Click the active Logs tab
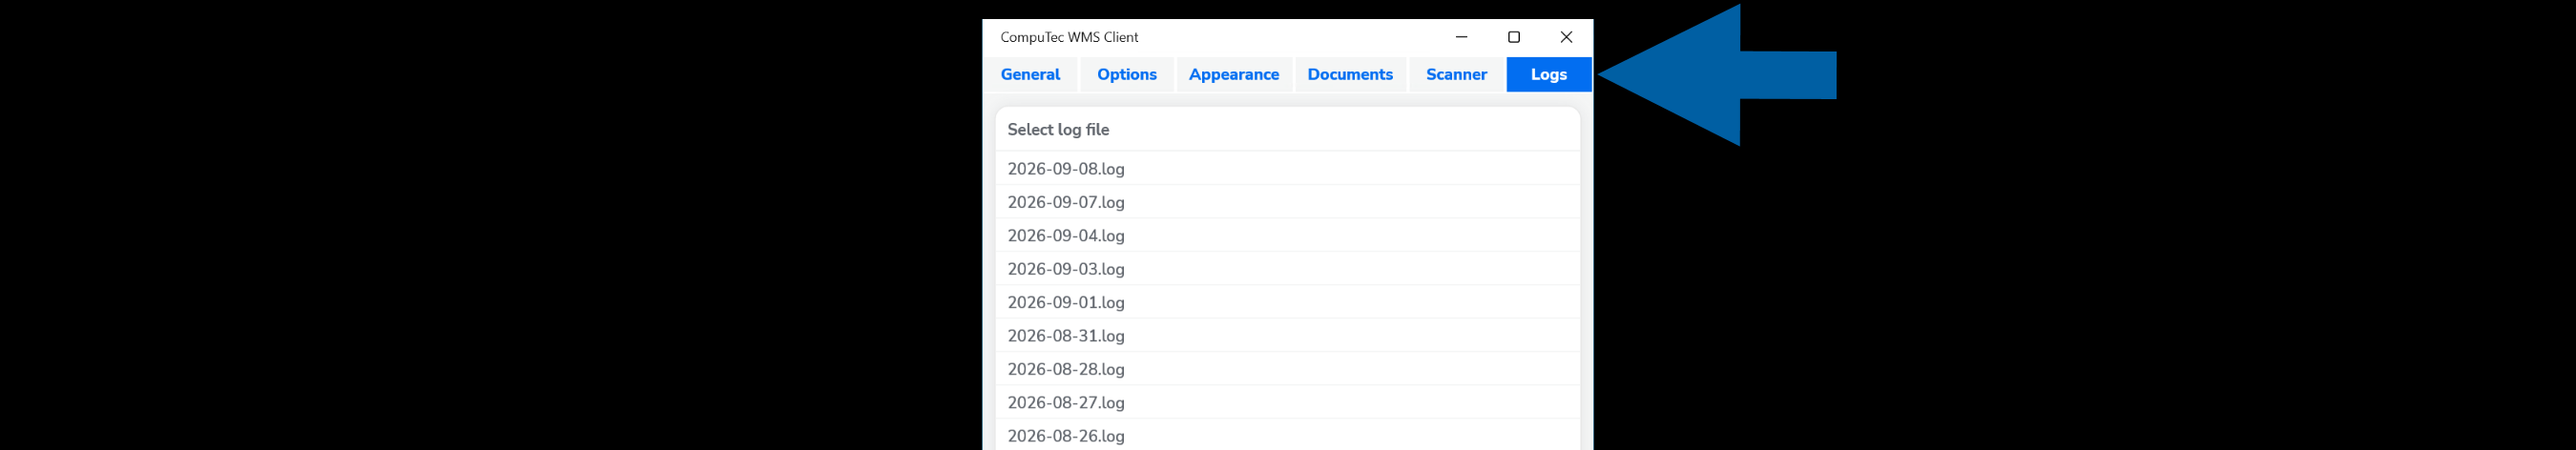This screenshot has height=450, width=2576. pyautogui.click(x=1548, y=74)
